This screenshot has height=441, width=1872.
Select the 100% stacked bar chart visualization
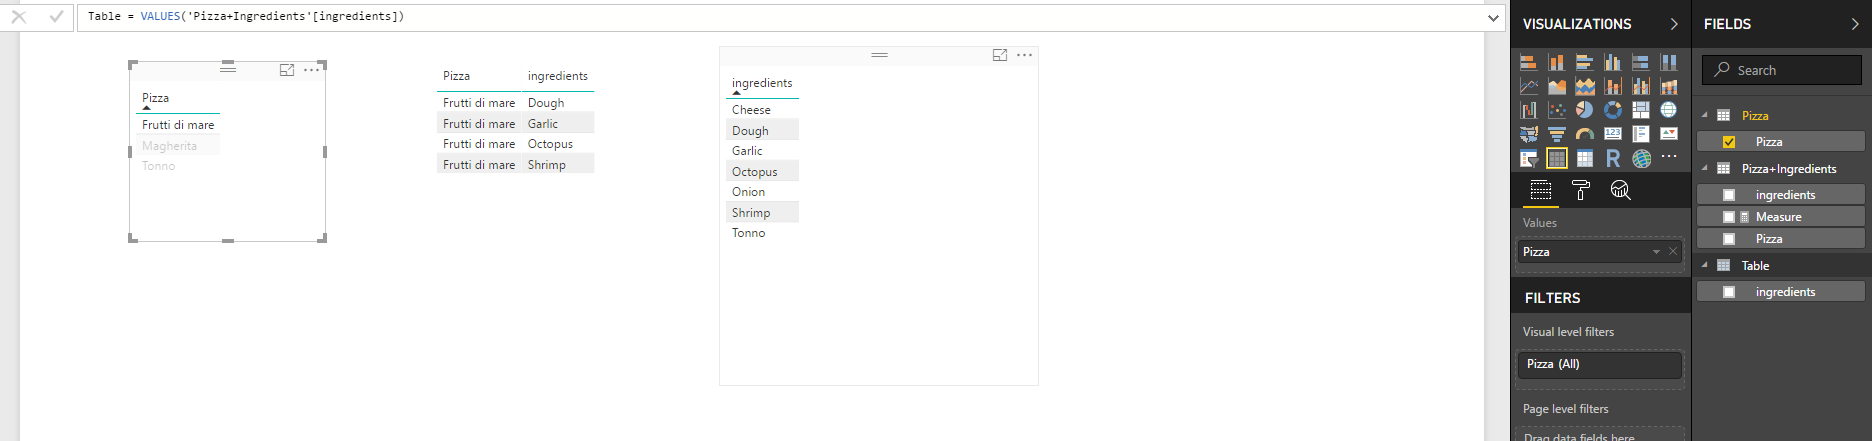1641,62
